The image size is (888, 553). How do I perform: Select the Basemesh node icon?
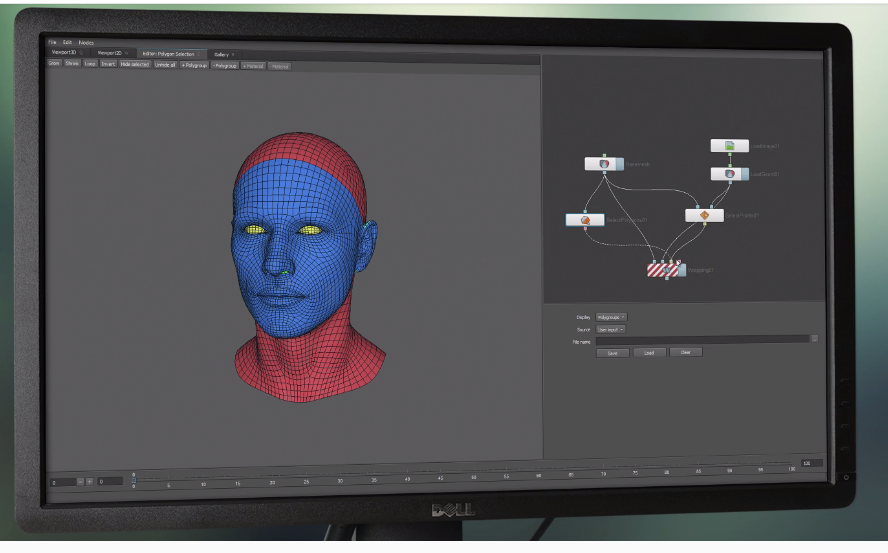tap(604, 164)
